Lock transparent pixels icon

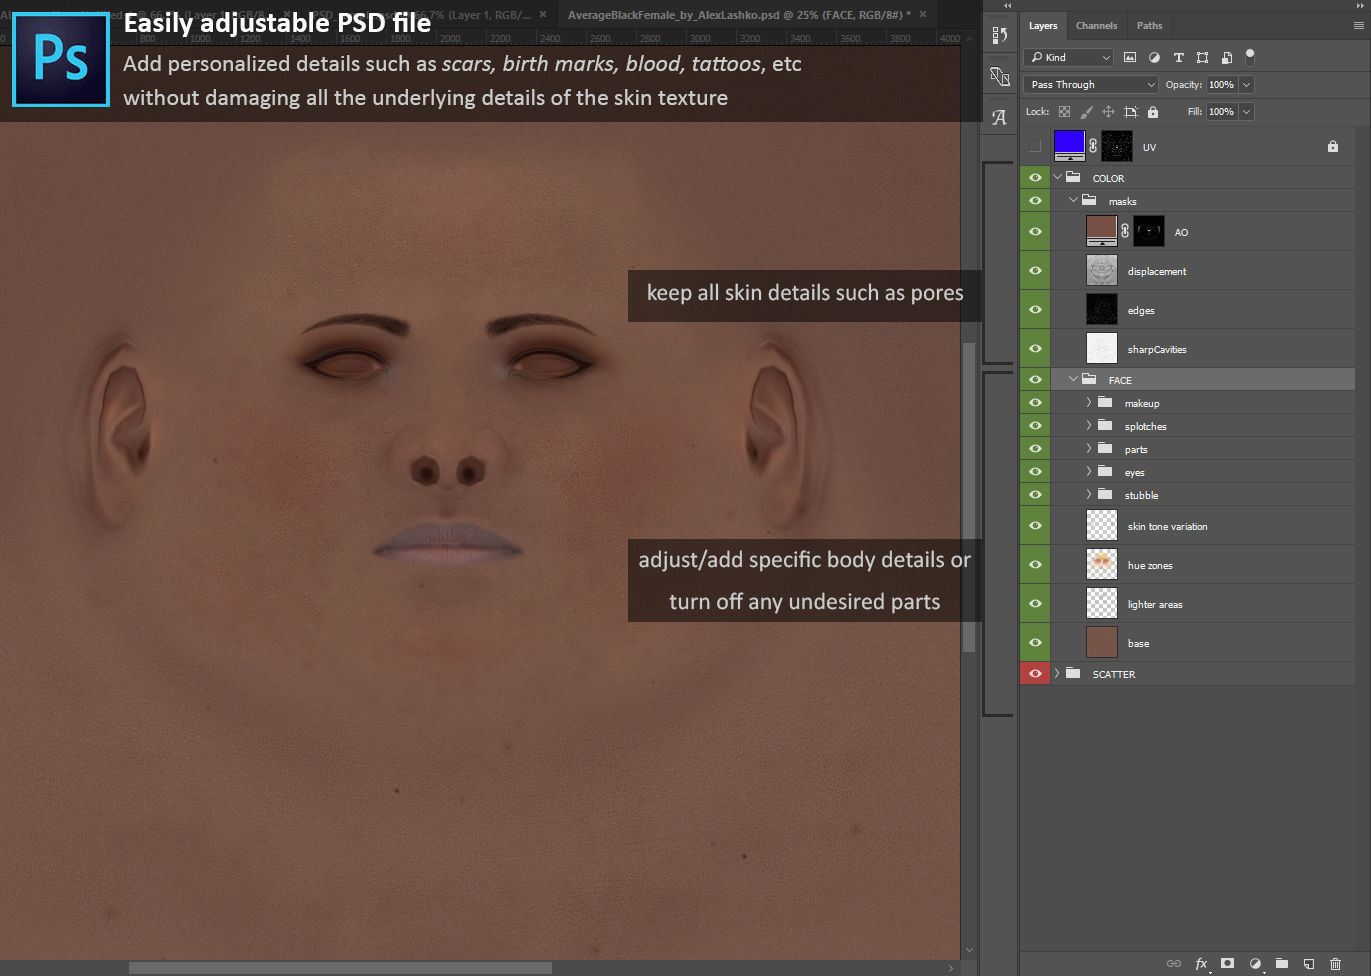coord(1064,112)
